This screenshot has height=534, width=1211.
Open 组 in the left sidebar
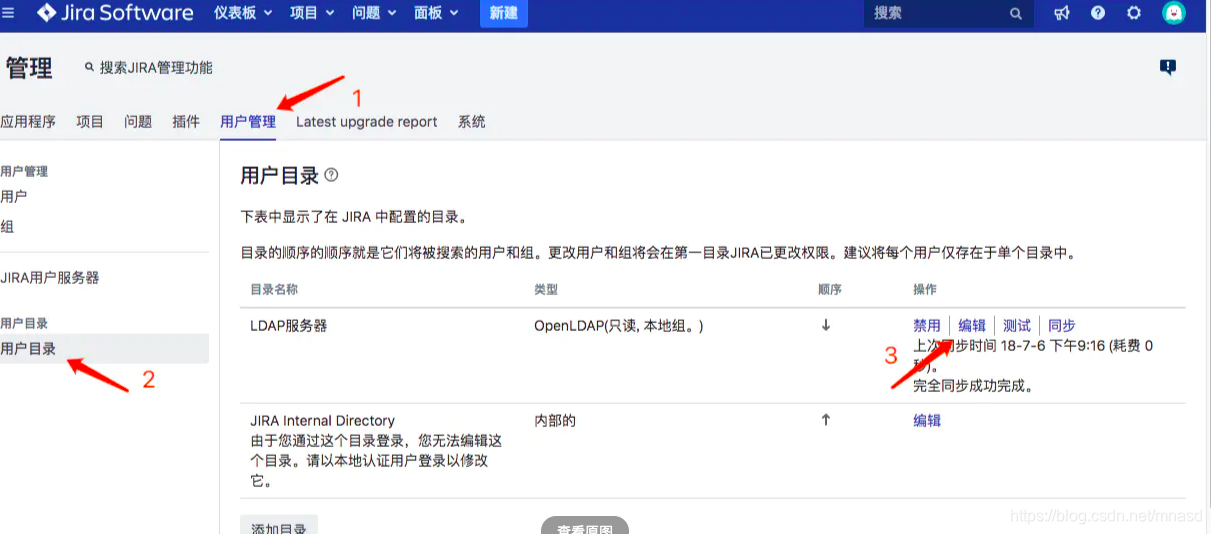[x=7, y=227]
